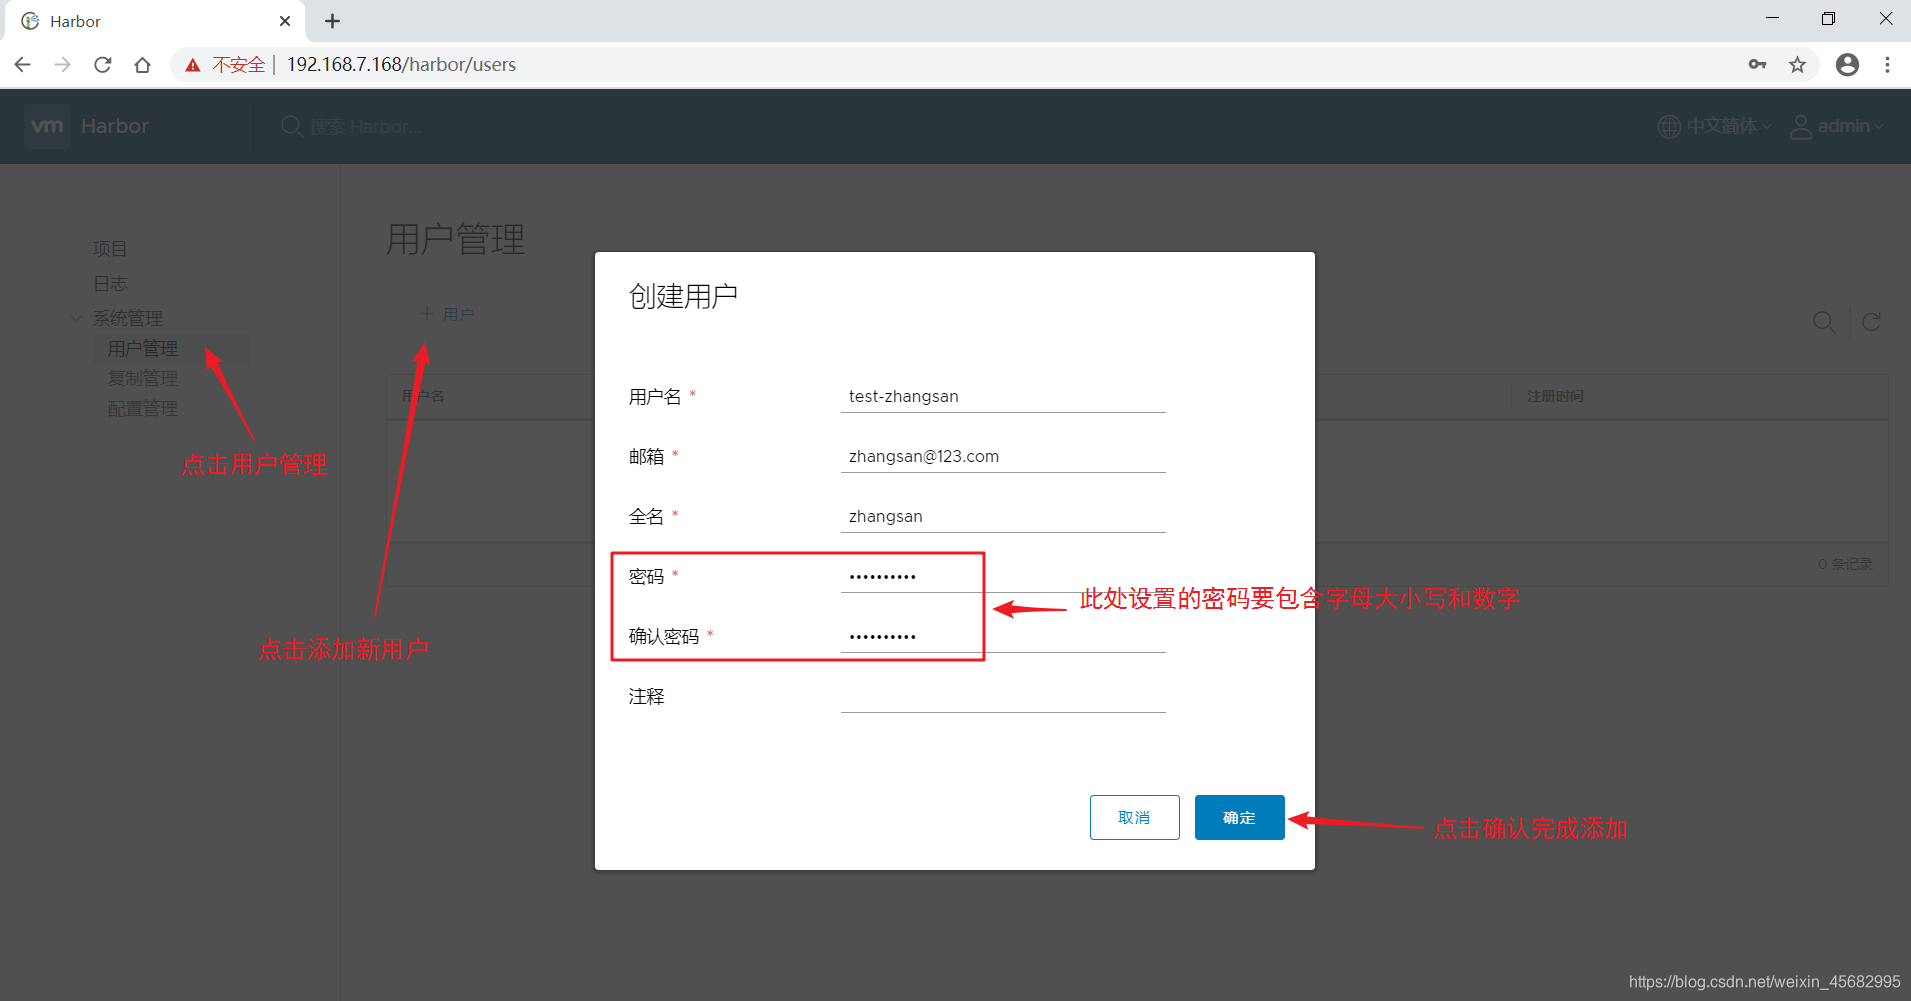Click the 密码 input field
The width and height of the screenshot is (1911, 1001).
pos(1003,577)
